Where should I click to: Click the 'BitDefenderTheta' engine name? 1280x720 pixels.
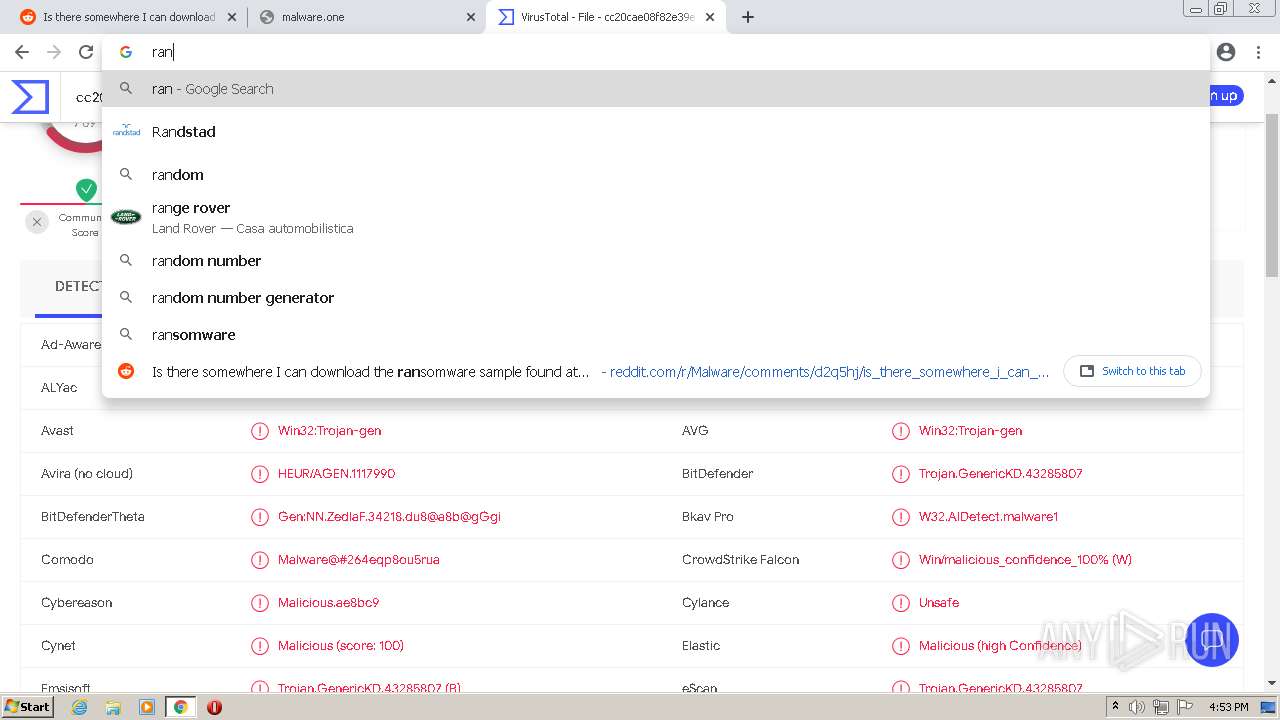click(93, 517)
